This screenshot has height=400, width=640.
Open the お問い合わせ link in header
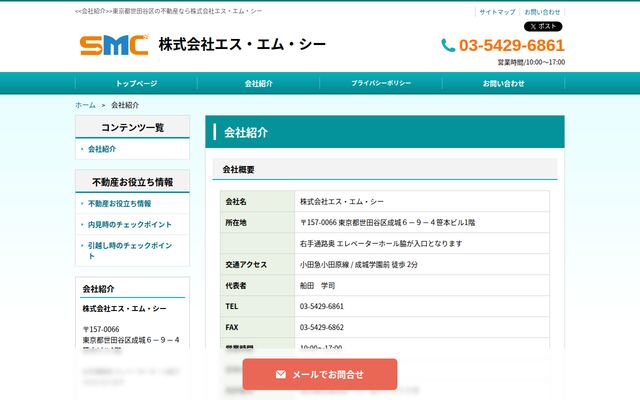[542, 12]
